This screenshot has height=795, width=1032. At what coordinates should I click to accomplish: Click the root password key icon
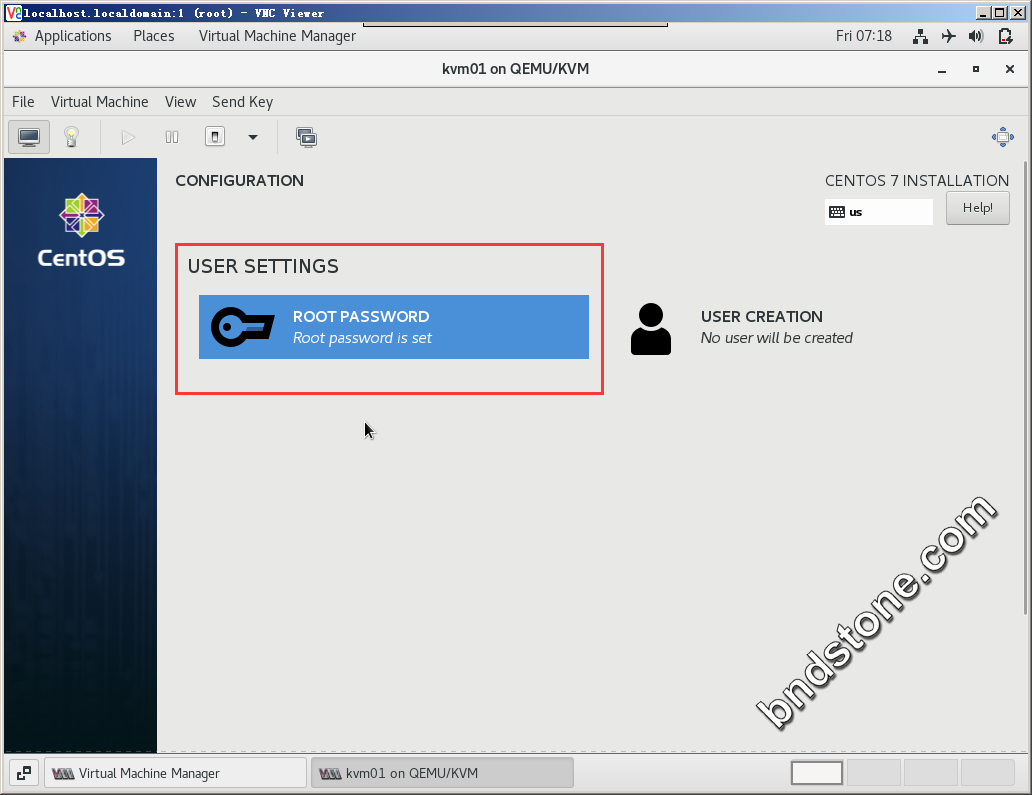coord(243,327)
